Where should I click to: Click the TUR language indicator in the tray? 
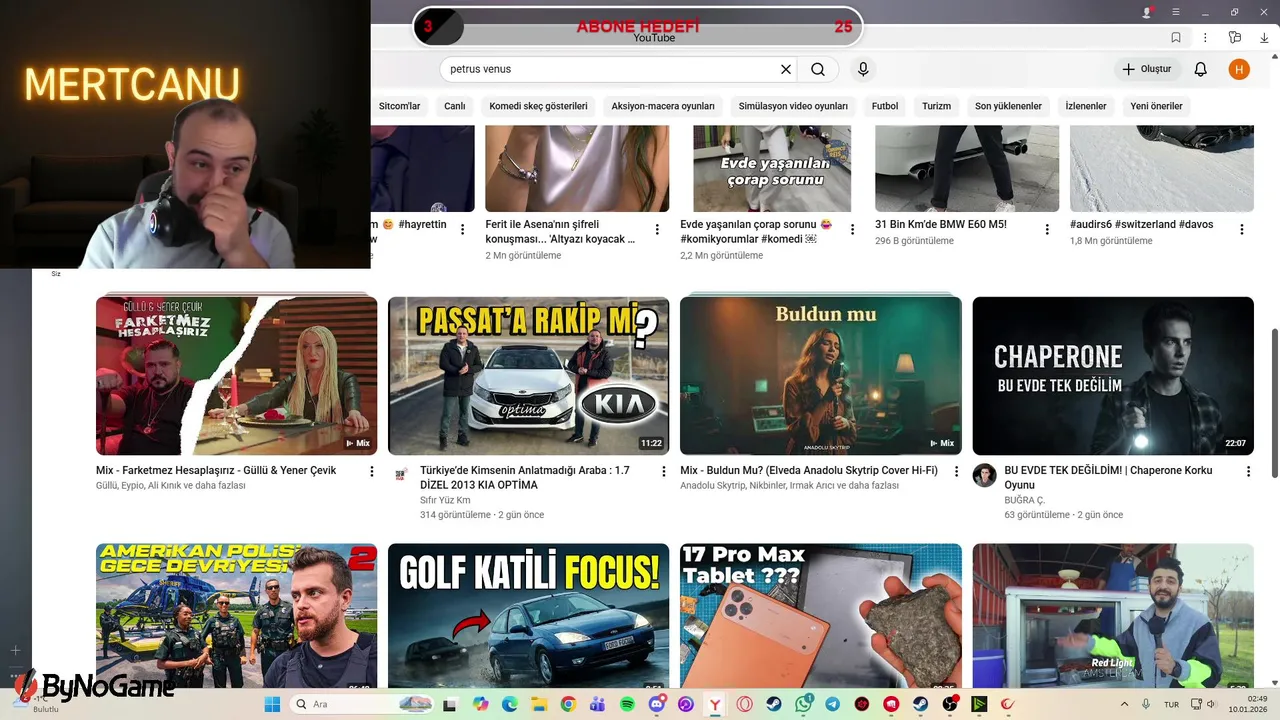(x=1171, y=704)
